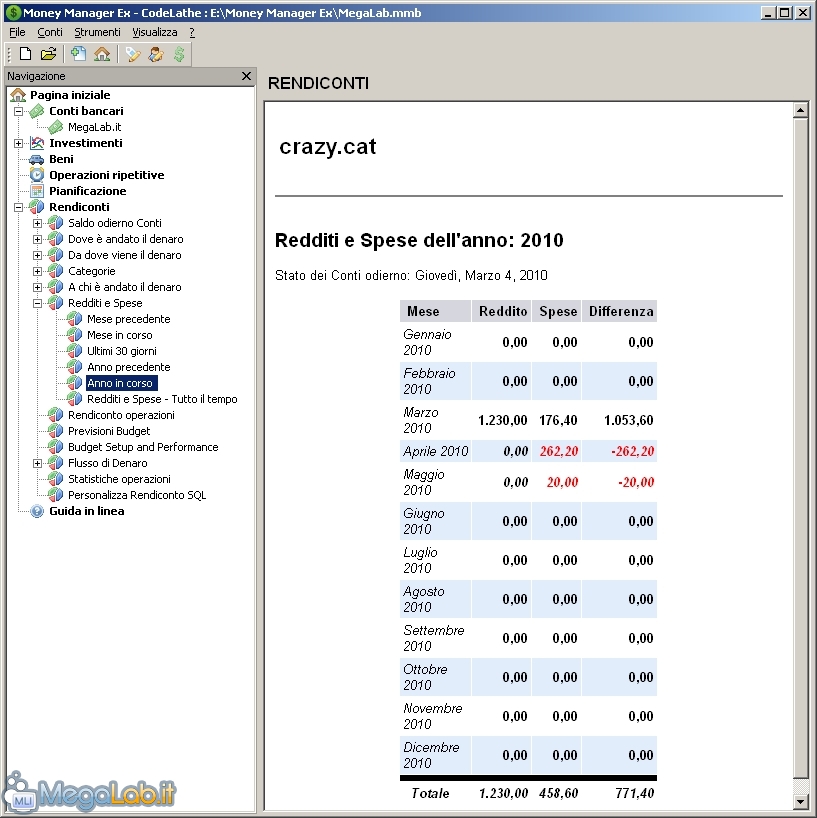
Task: Open the Visualizza menu
Action: [x=154, y=32]
